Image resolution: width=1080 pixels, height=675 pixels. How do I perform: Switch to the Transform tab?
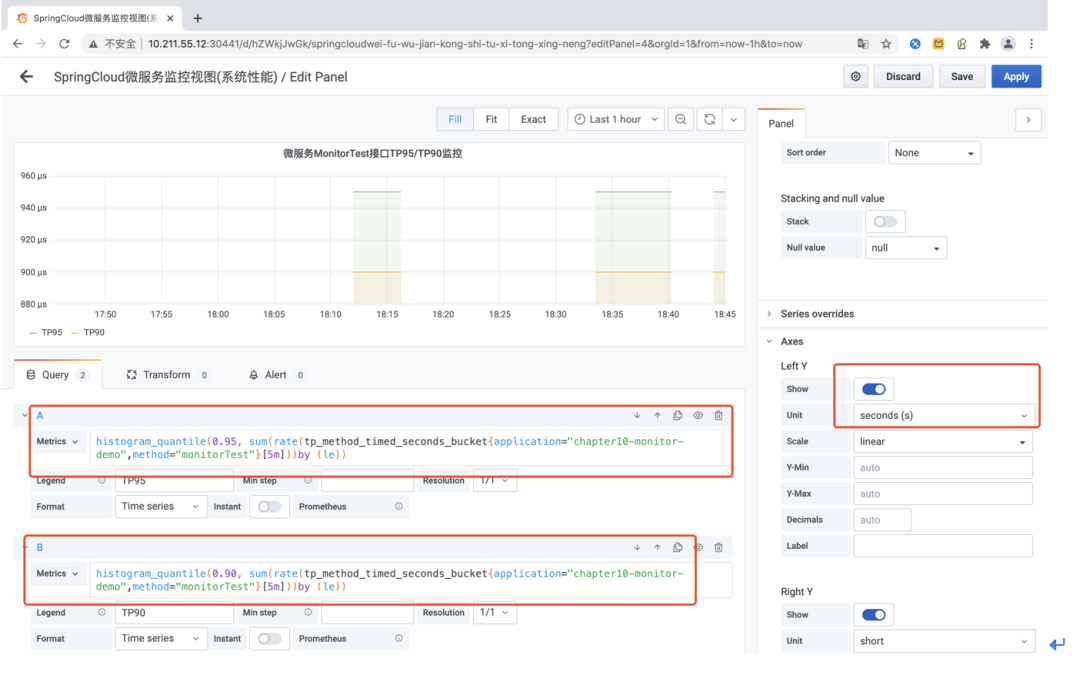coord(166,375)
